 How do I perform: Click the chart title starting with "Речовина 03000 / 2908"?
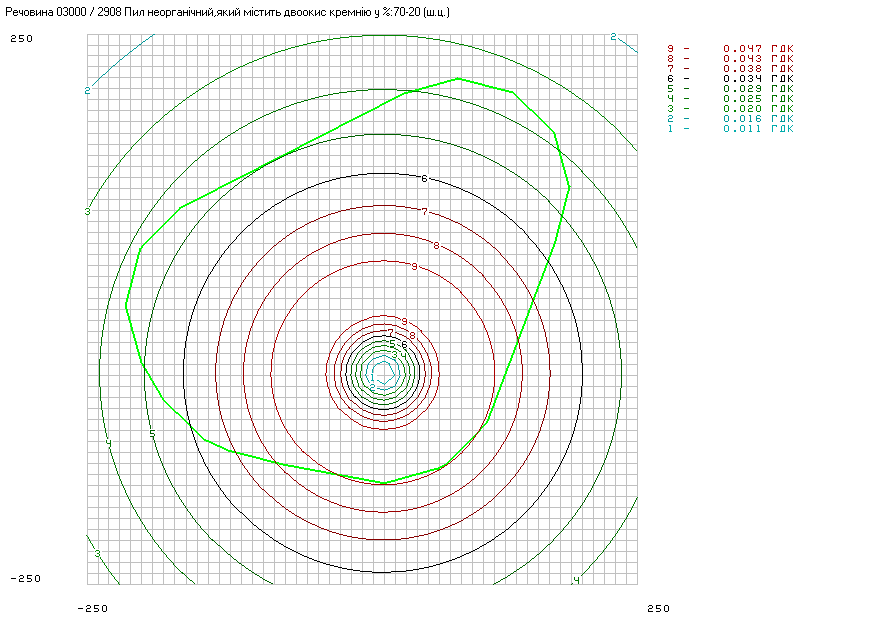click(x=227, y=12)
